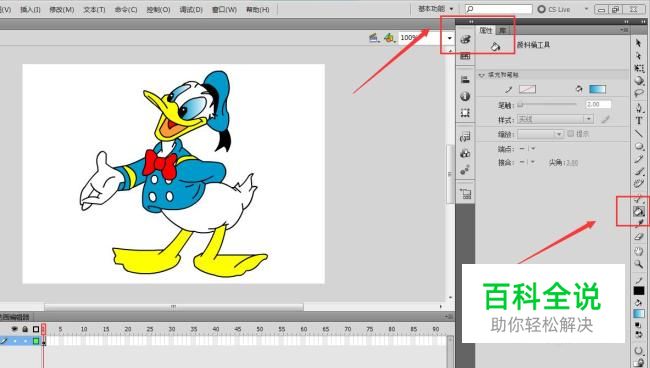This screenshot has width=650, height=368.
Task: Open the 调试(D) menu
Action: [x=191, y=9]
